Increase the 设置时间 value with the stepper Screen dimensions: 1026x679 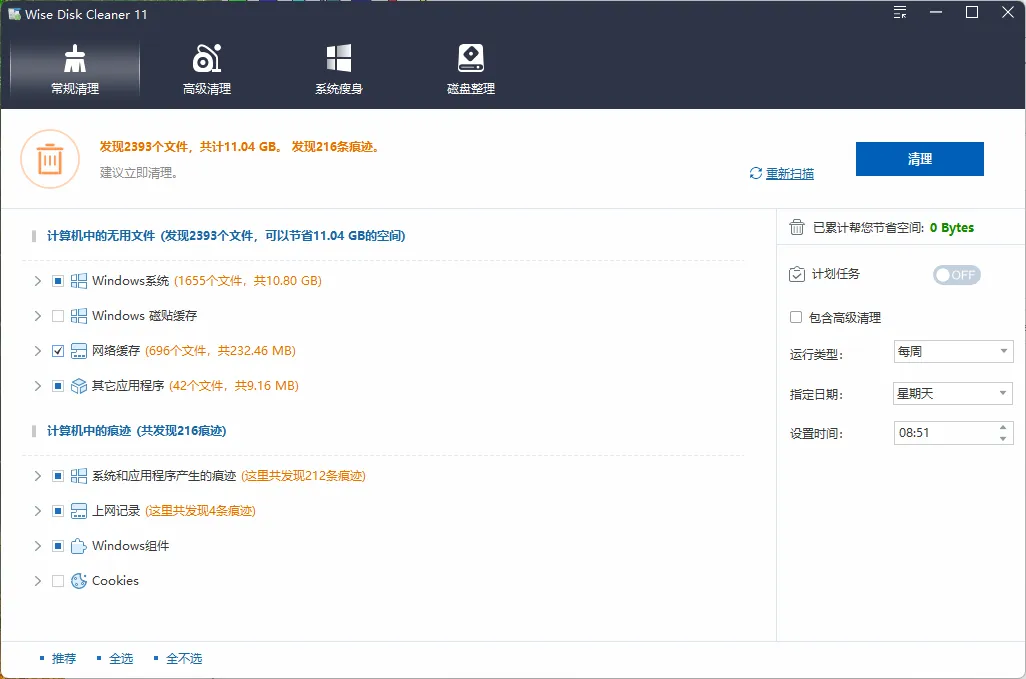tap(1003, 428)
